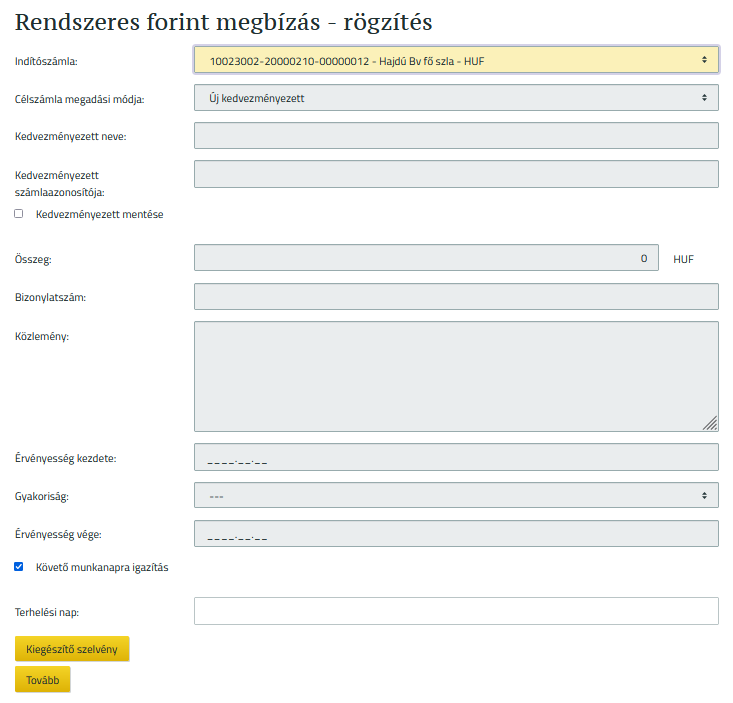Expand the Célszámla megadási módja selector
Viewport: 733px width, 703px height.
456,98
